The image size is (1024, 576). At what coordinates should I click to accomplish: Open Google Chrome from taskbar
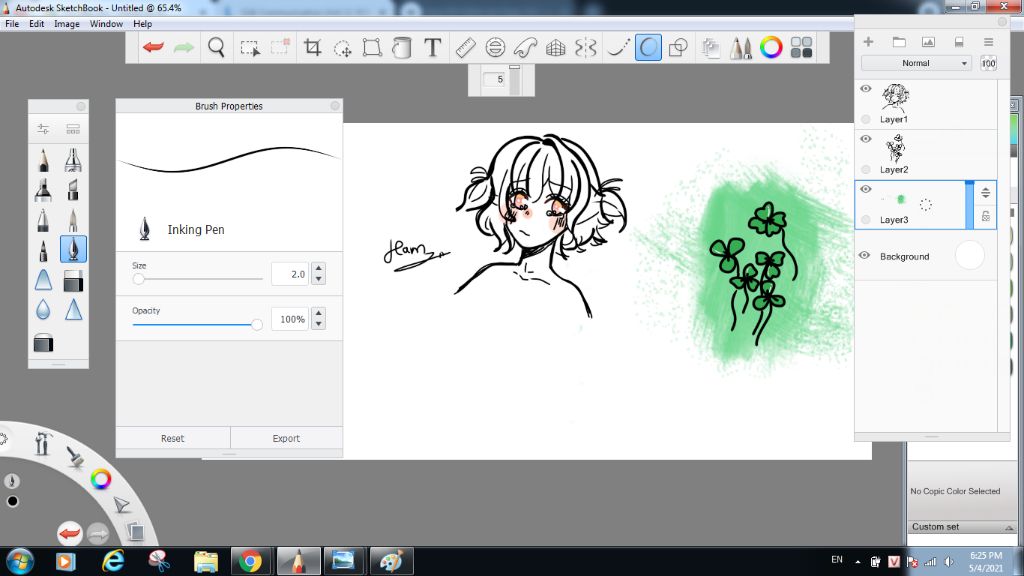[250, 561]
